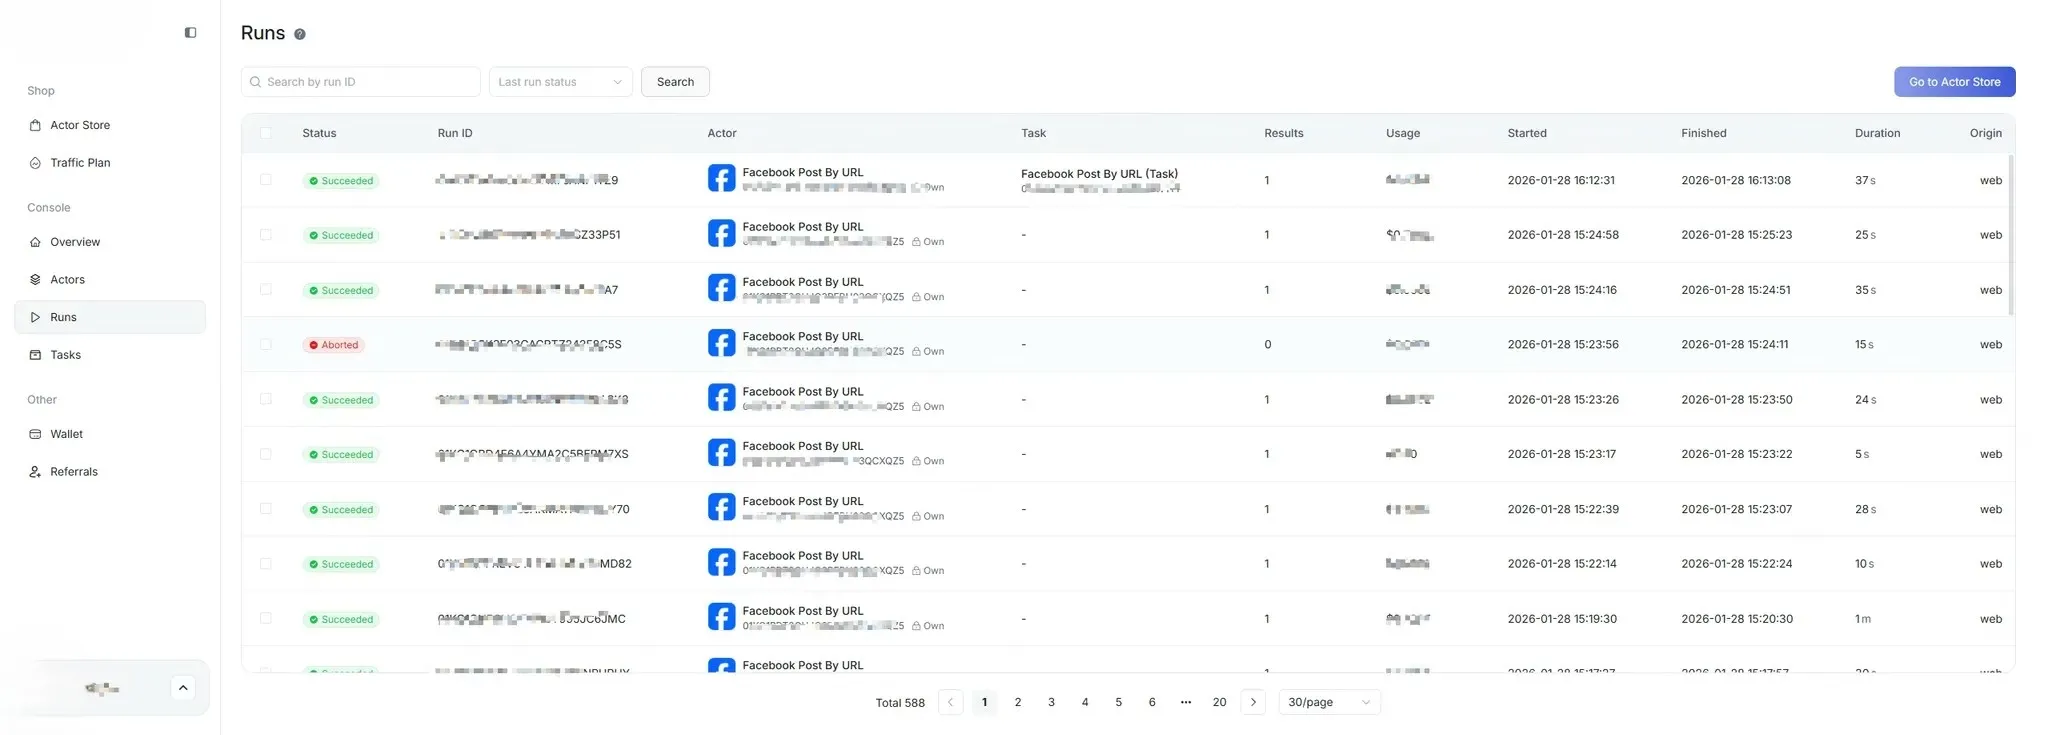This screenshot has height=735, width=2048.
Task: Click the Actor Store bag icon
Action: [36, 125]
